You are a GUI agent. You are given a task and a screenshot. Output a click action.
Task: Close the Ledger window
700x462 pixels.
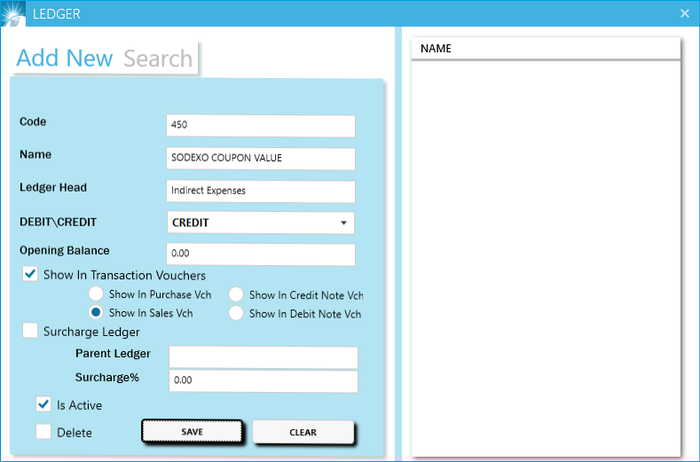click(684, 14)
